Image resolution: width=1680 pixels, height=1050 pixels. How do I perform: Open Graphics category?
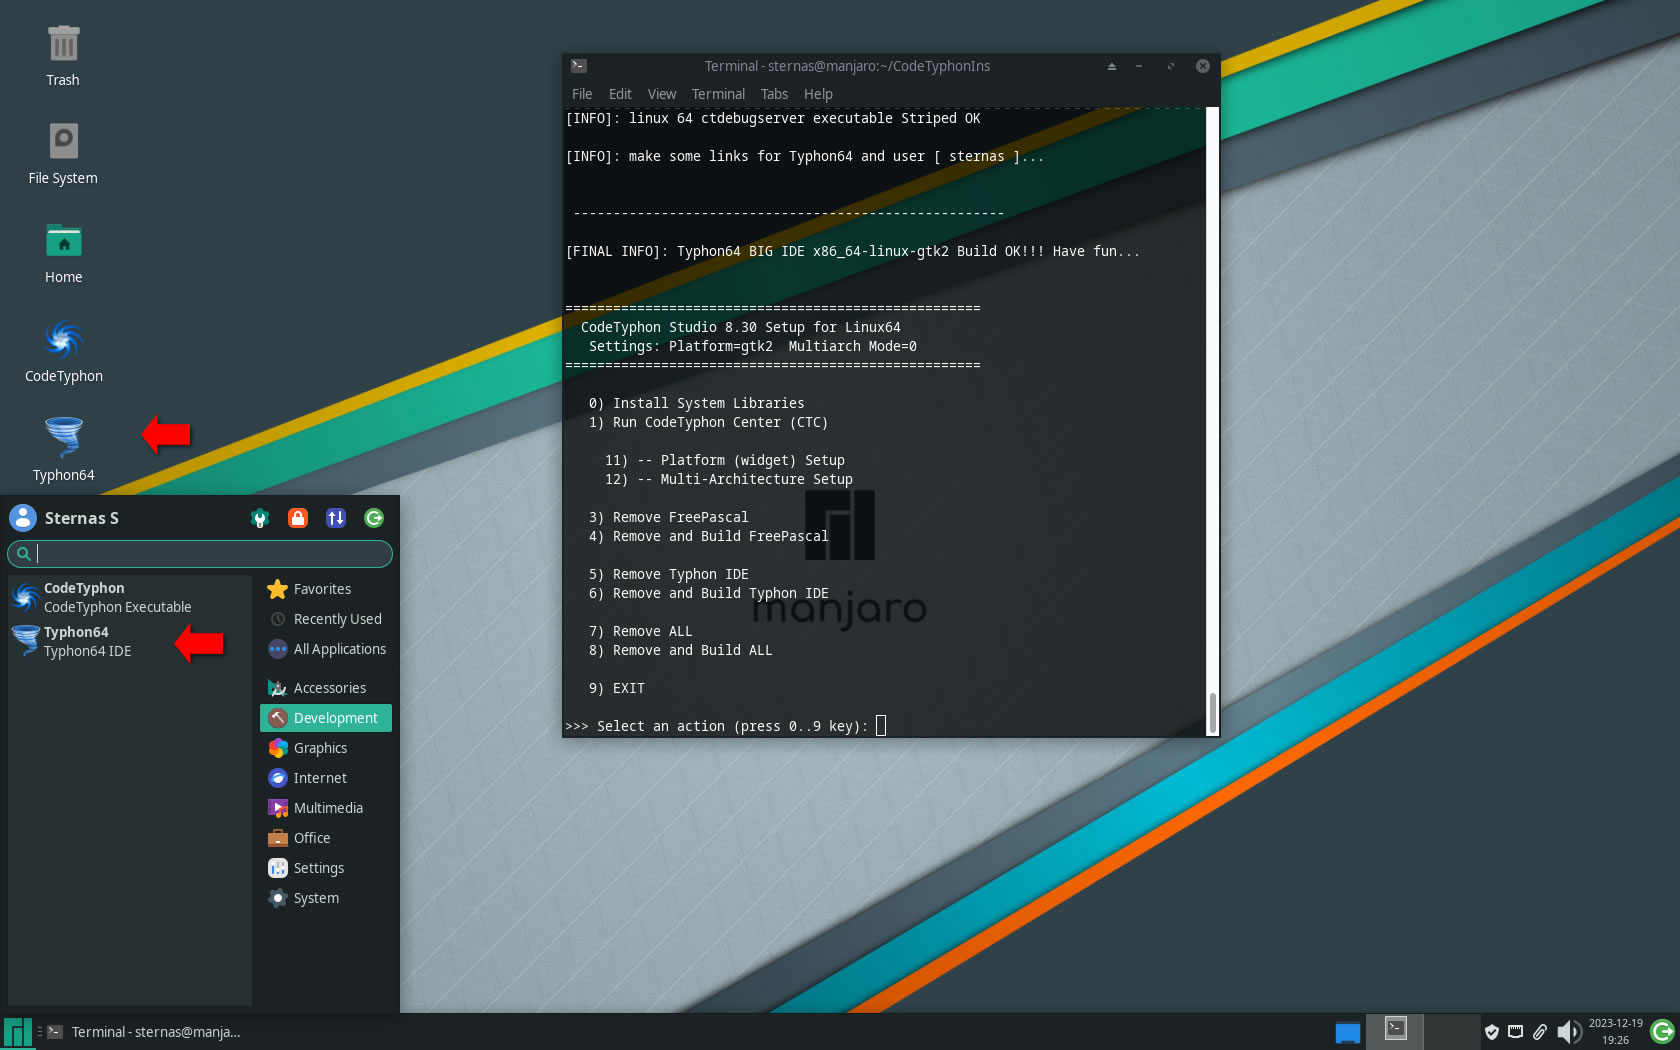(325, 748)
